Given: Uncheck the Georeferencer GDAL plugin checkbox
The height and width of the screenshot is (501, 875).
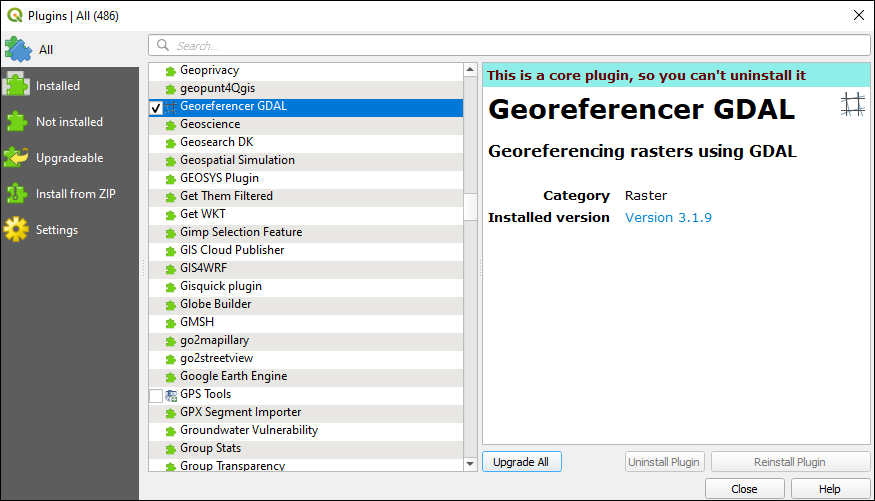Looking at the screenshot, I should coord(156,108).
